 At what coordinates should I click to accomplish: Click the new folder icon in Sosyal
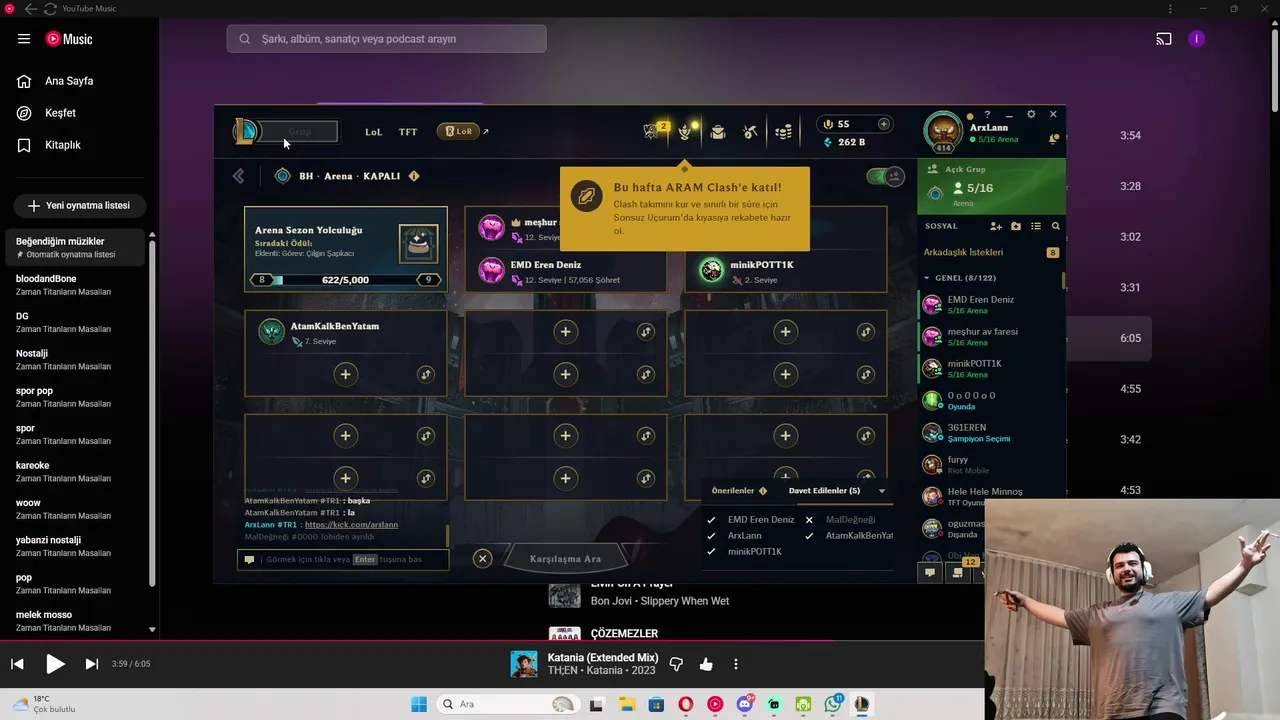(x=1016, y=227)
